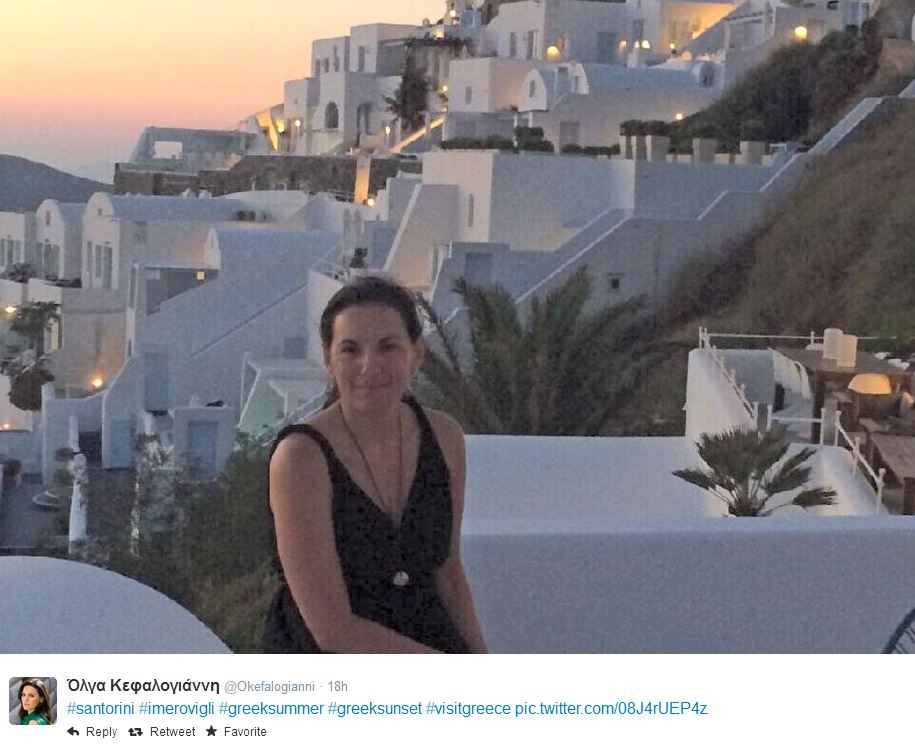Select the Favorite text label
The width and height of the screenshot is (915, 750).
245,731
